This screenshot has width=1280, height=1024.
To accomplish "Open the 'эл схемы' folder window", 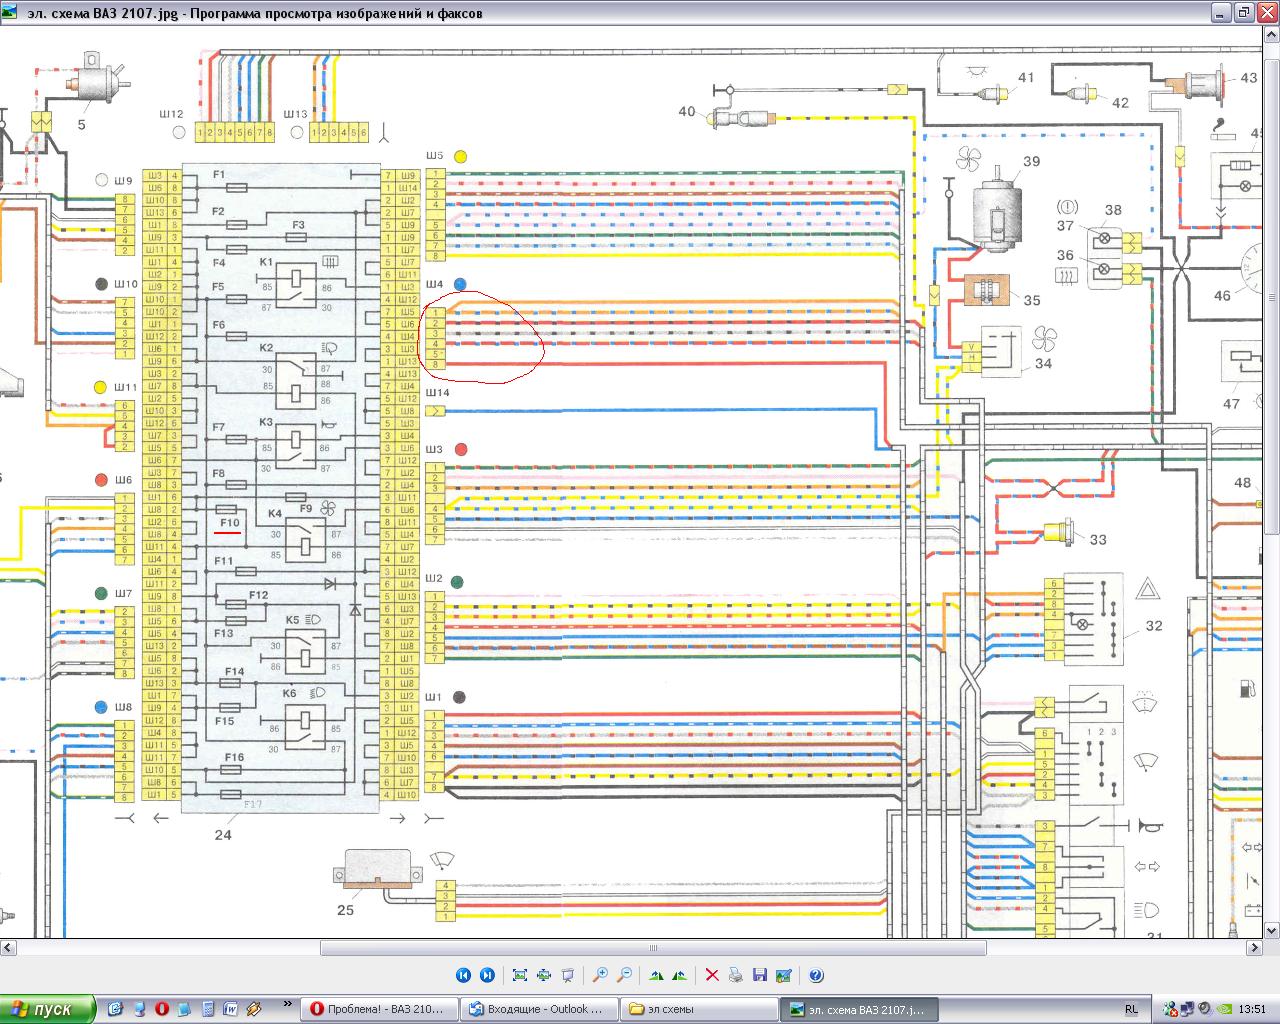I will (698, 1009).
